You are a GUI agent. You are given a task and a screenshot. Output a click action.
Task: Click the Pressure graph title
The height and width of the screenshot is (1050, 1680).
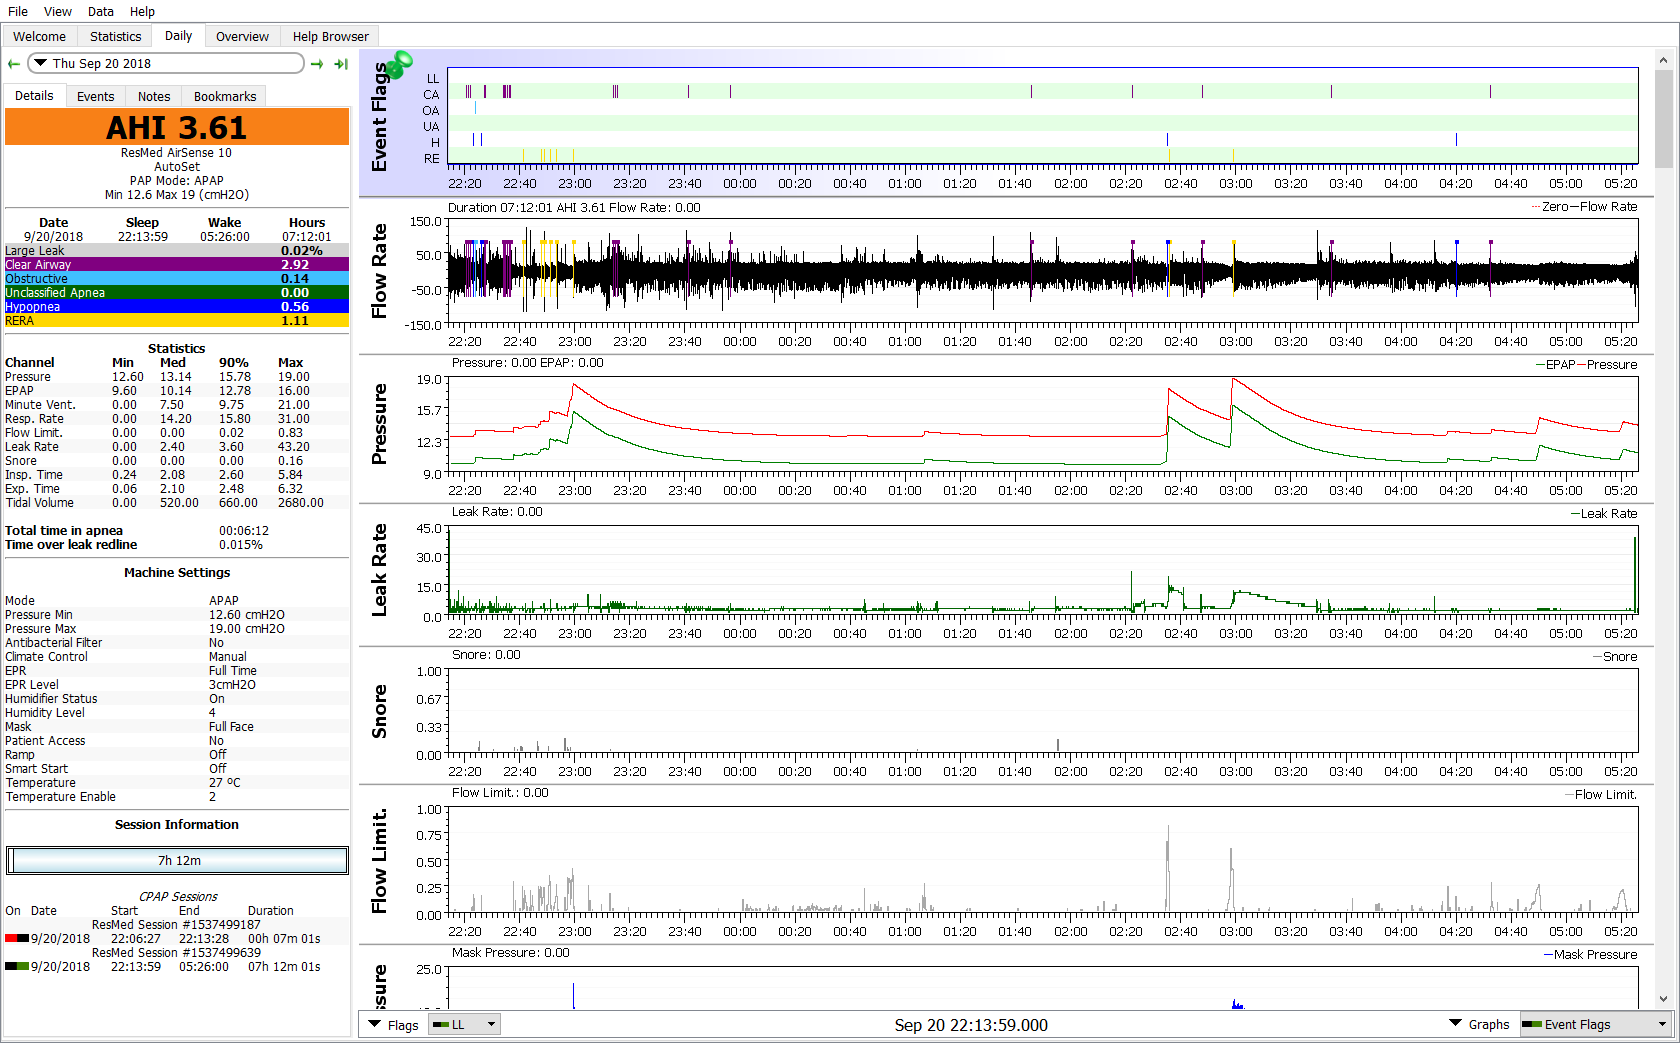point(379,424)
